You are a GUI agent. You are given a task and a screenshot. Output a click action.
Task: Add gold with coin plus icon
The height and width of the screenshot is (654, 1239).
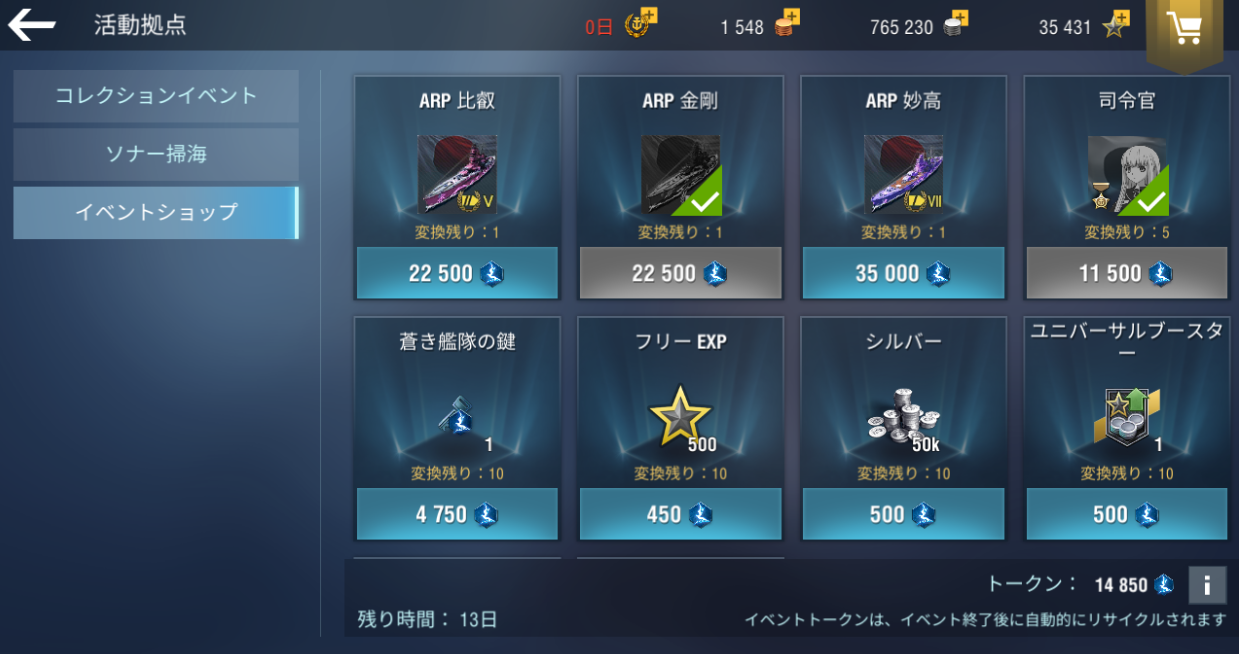coord(787,24)
